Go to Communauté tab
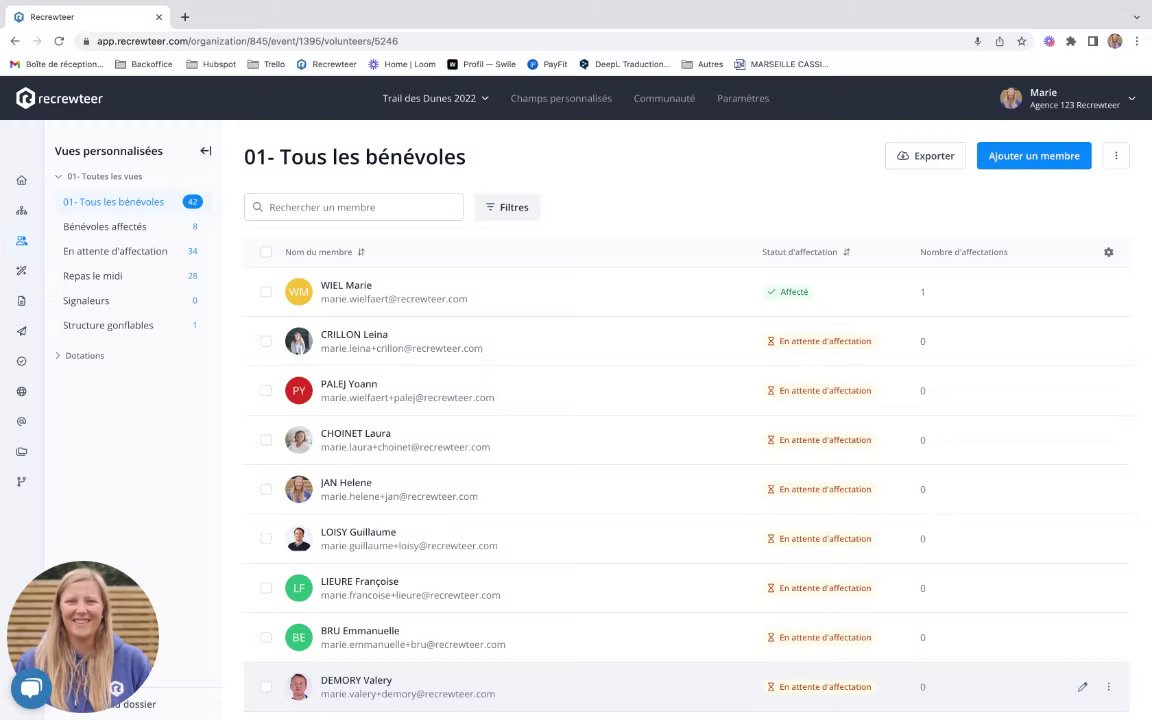1152x720 pixels. pos(664,98)
